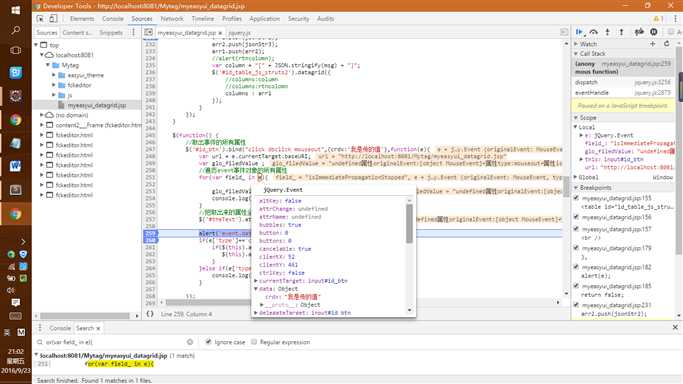Add a watch expression with plus icon
This screenshot has width=683, height=384.
[x=653, y=44]
